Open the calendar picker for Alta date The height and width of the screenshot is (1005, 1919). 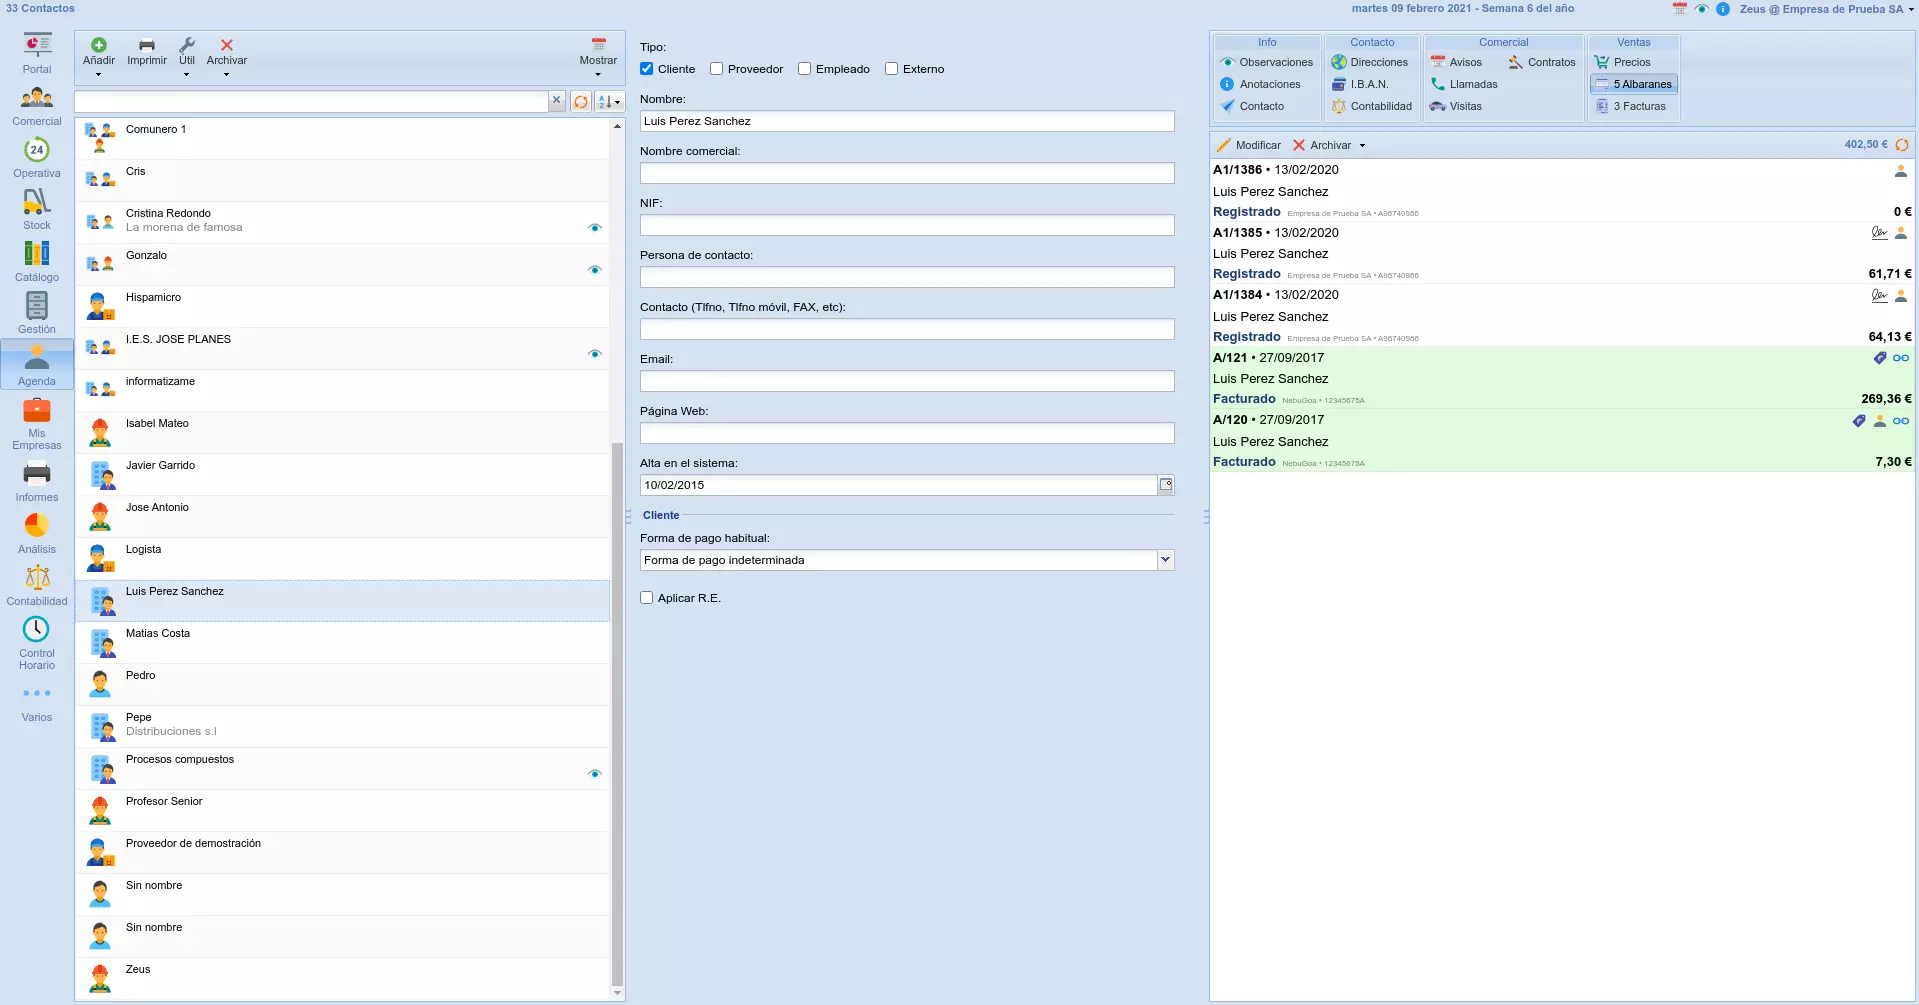[x=1165, y=485]
